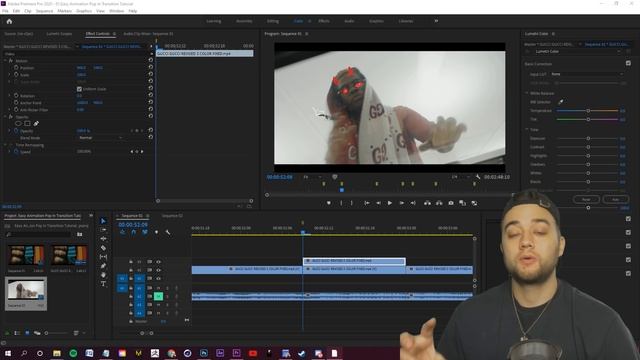This screenshot has height=360, width=640.
Task: Select the Ripple Edit tool
Action: coord(103,239)
